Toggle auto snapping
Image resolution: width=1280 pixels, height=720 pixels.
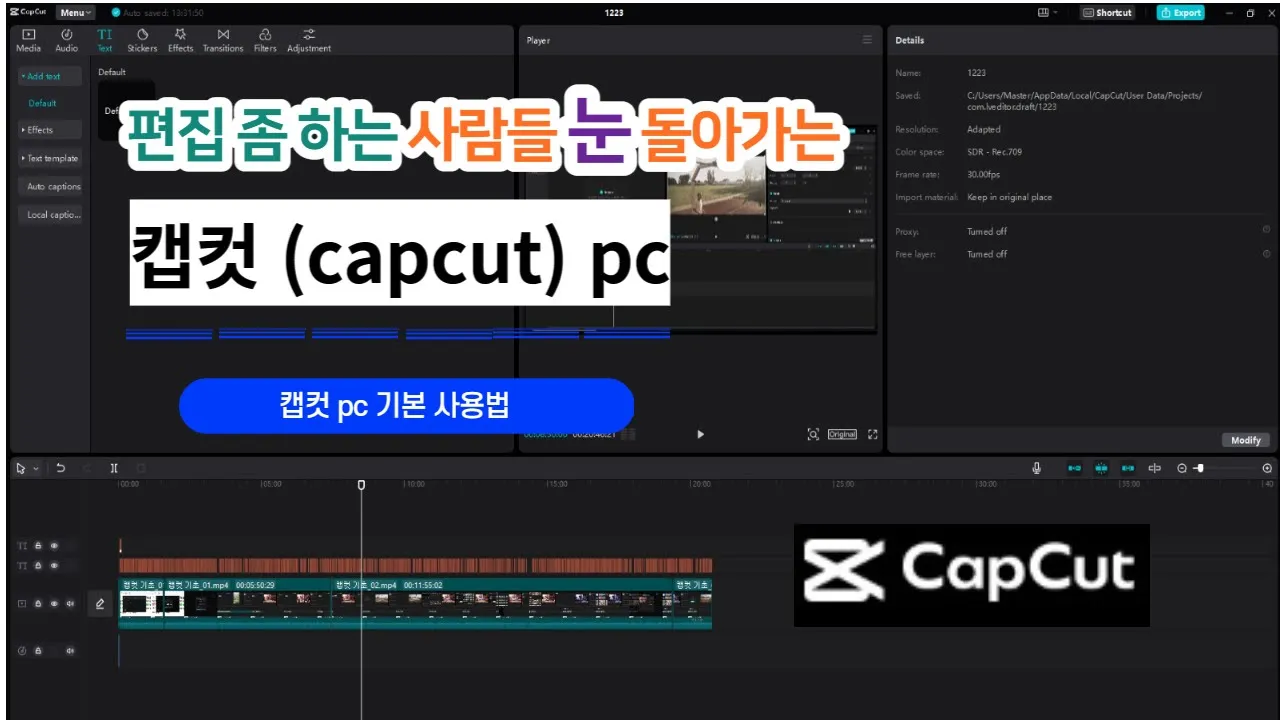(x=1101, y=468)
